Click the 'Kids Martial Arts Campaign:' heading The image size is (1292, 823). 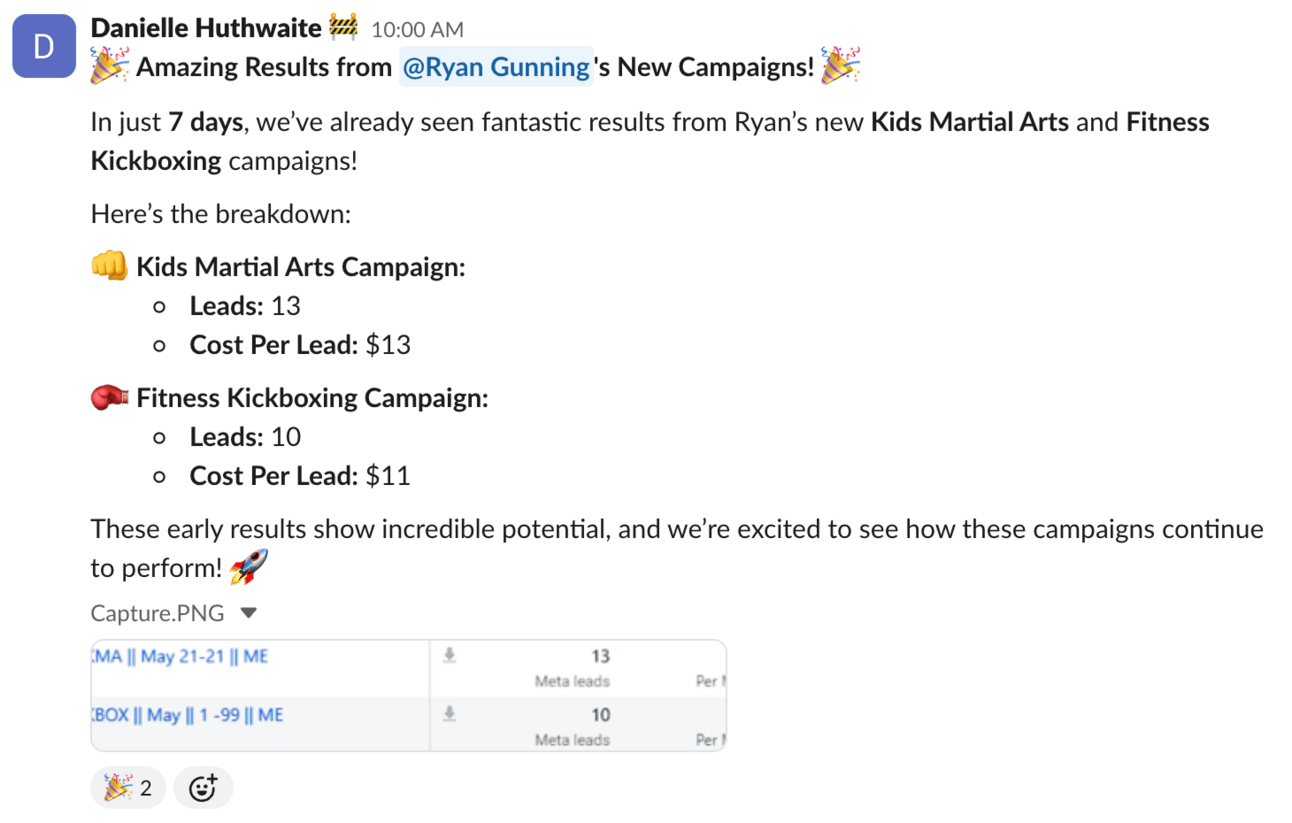[x=300, y=266]
